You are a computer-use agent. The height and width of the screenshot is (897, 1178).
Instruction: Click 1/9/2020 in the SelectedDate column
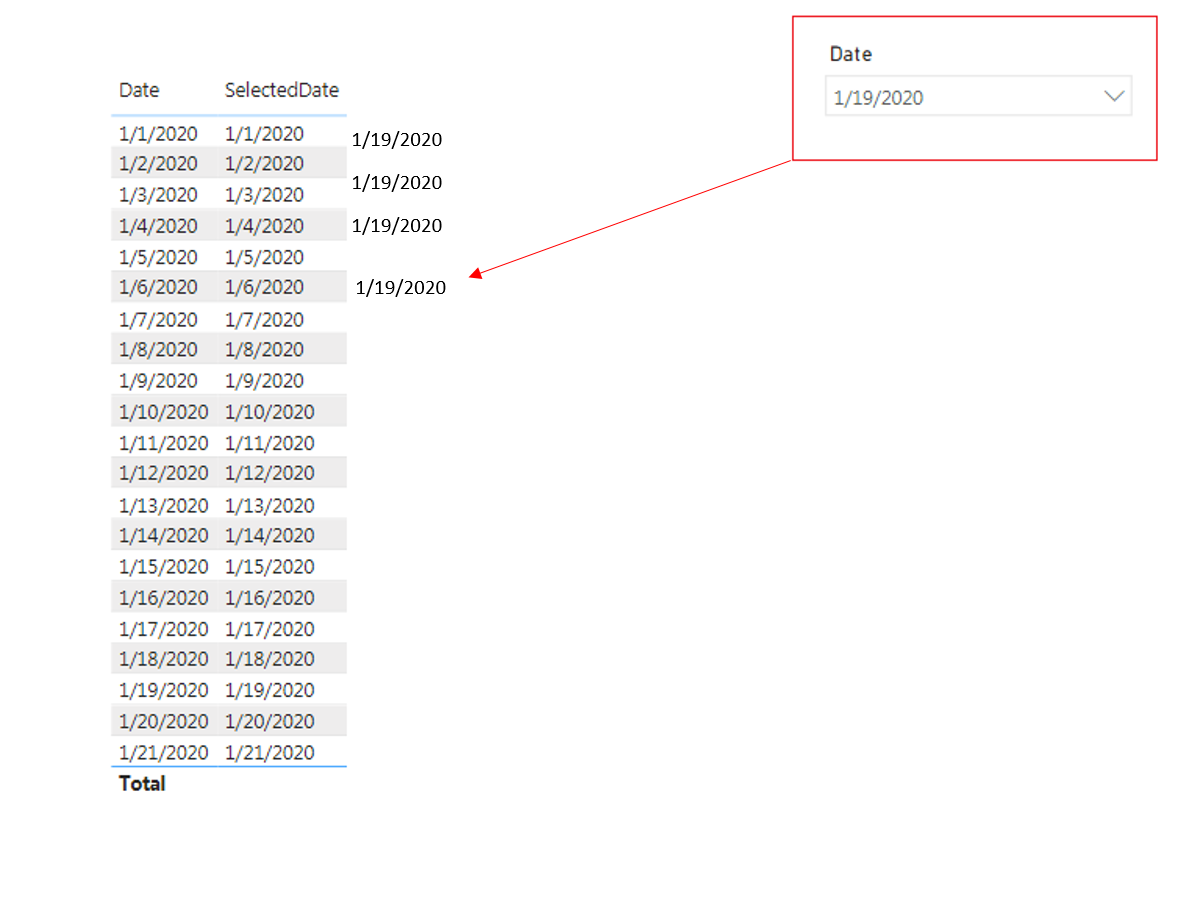(x=264, y=381)
